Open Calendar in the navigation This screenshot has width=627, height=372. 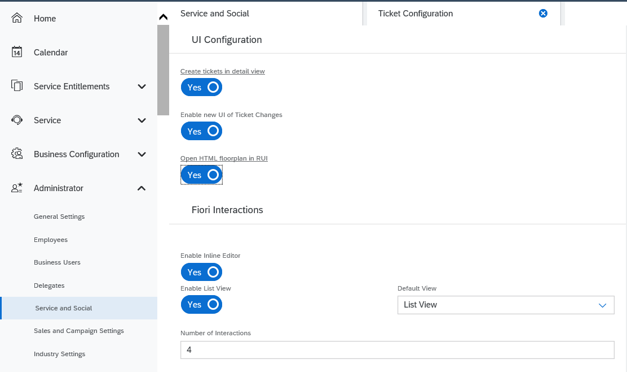tap(51, 52)
